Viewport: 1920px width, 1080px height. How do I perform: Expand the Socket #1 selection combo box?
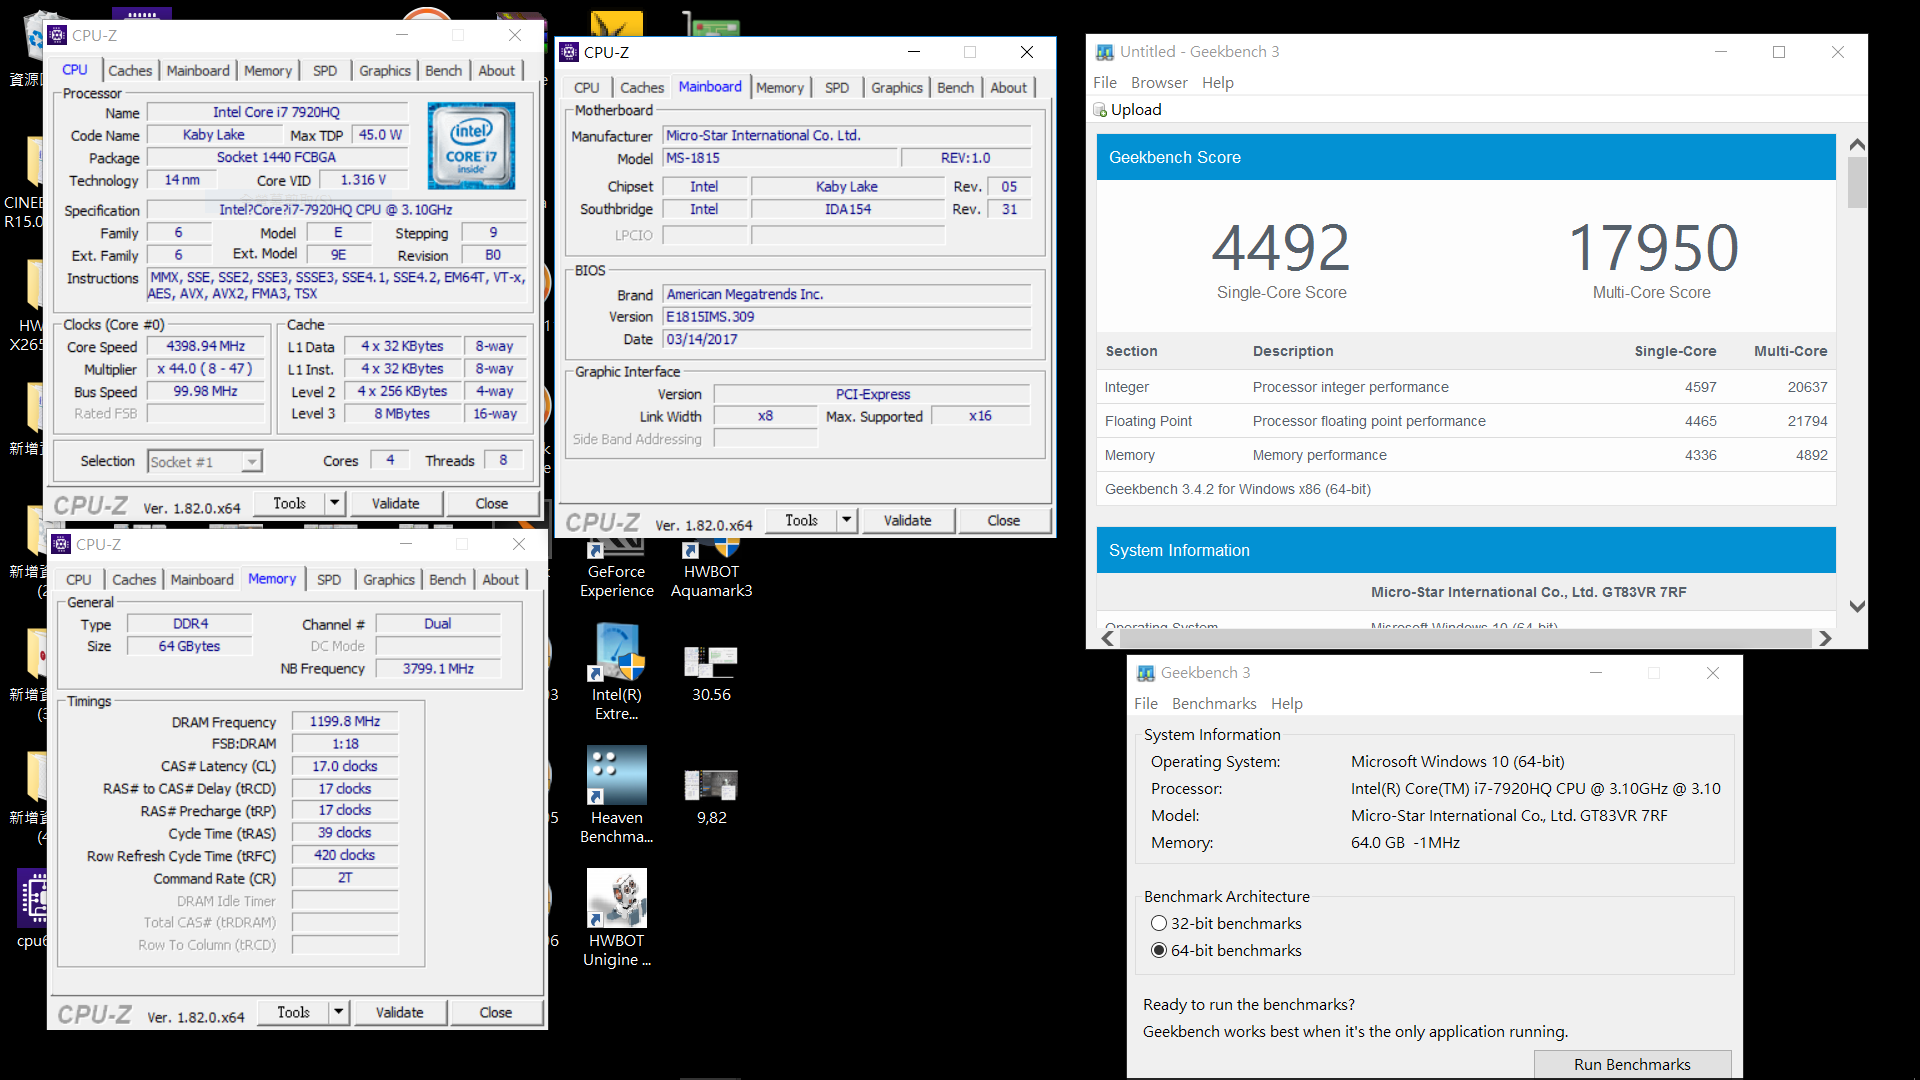252,461
